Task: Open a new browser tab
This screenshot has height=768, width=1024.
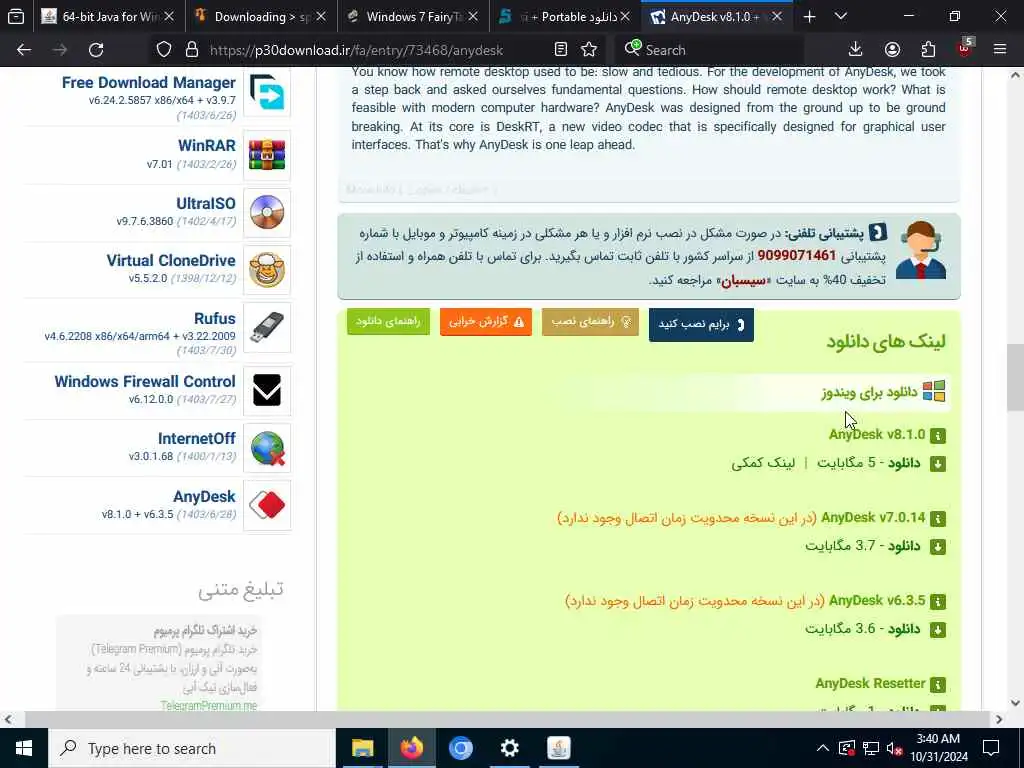Action: click(809, 16)
